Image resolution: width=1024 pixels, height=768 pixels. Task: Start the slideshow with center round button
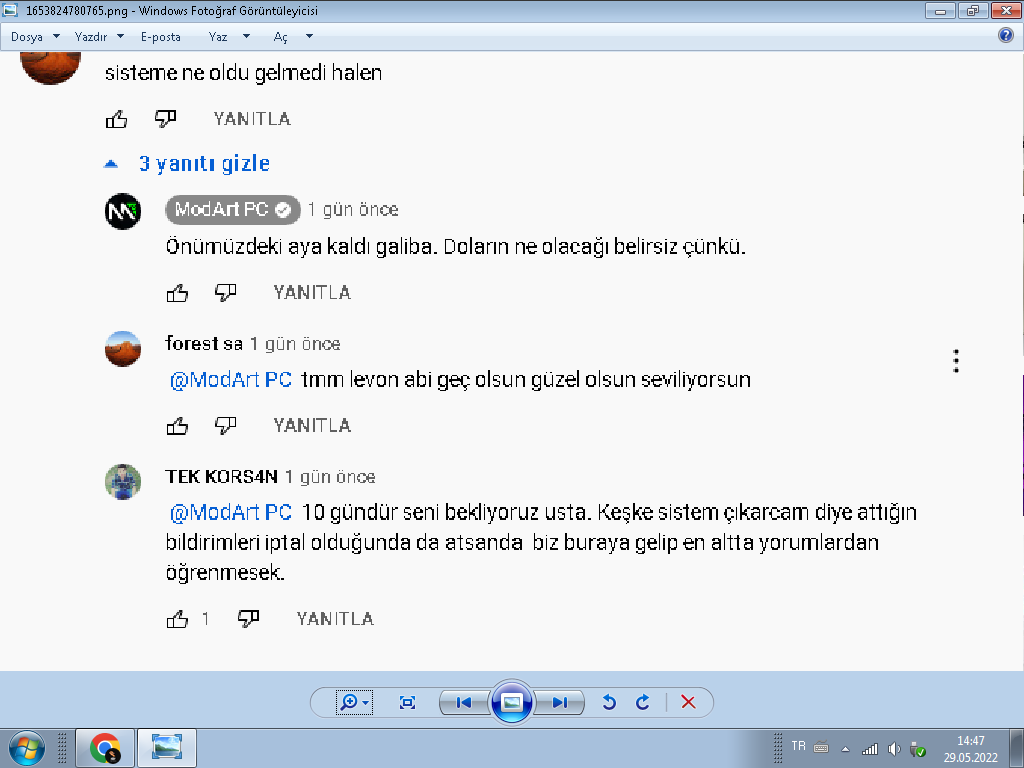click(x=511, y=703)
